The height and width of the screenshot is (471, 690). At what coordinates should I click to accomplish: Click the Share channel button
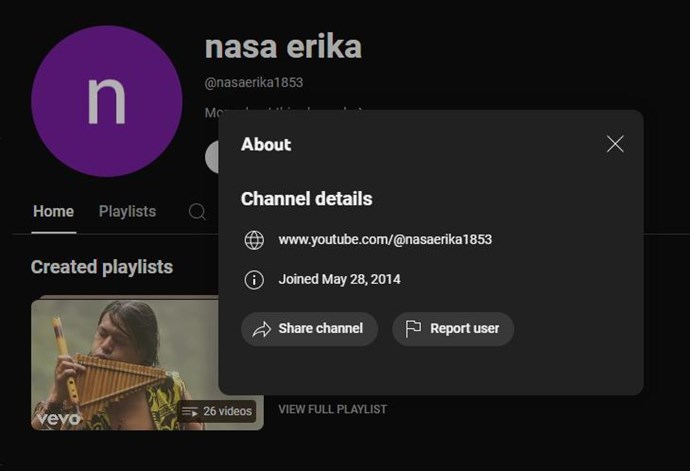(309, 329)
